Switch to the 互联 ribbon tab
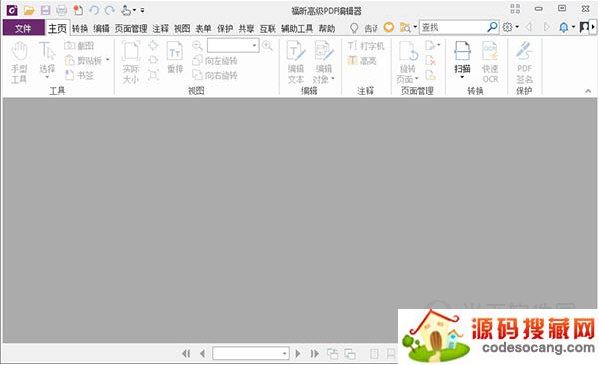Image resolution: width=599 pixels, height=365 pixels. pyautogui.click(x=268, y=28)
